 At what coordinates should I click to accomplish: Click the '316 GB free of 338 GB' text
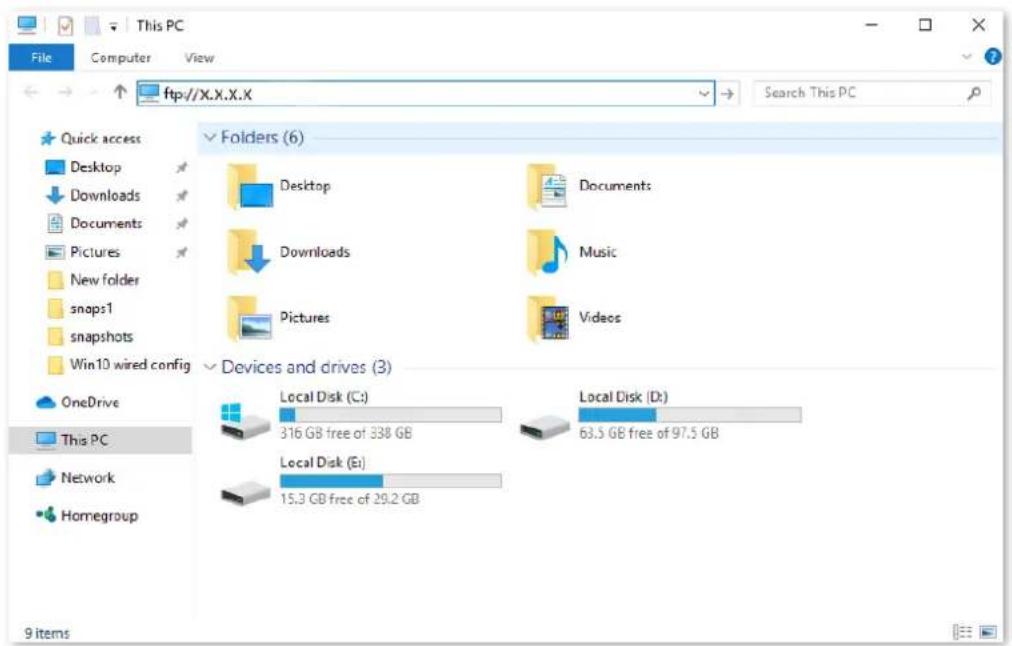[x=346, y=433]
